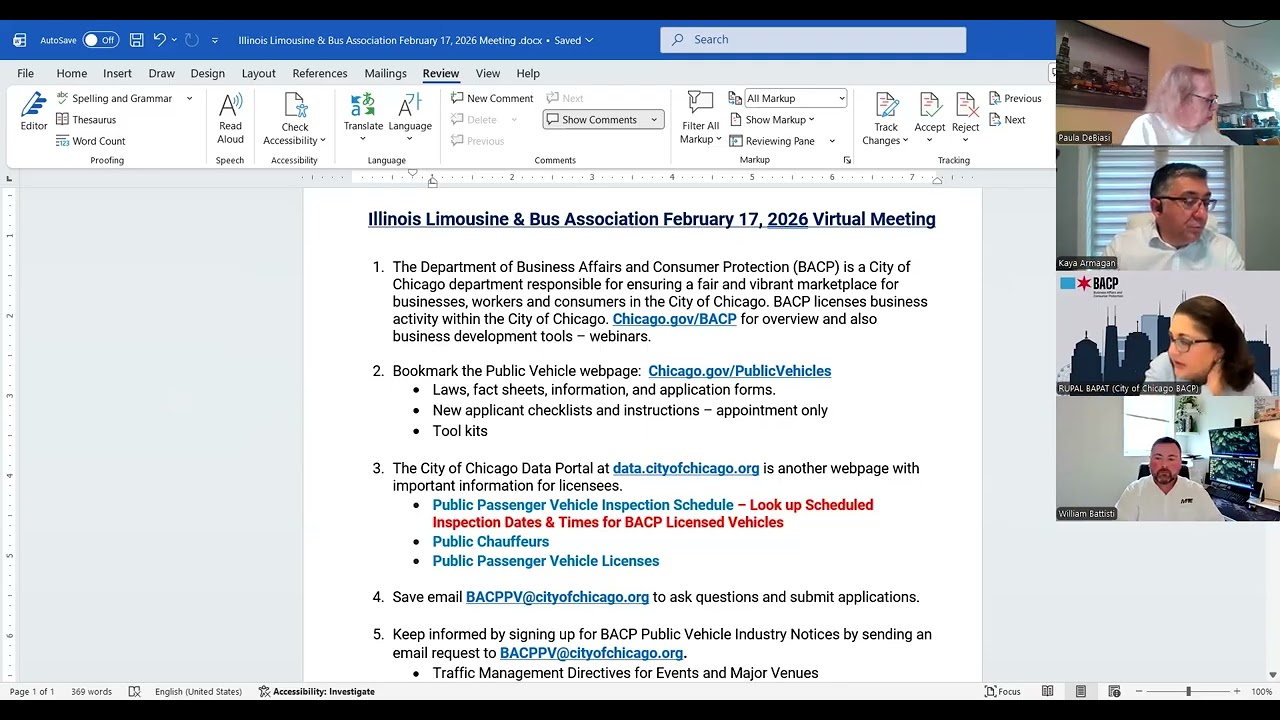Open the Chicago.gov/PublicVehicles link
Screen dimensions: 1280x720
739,371
